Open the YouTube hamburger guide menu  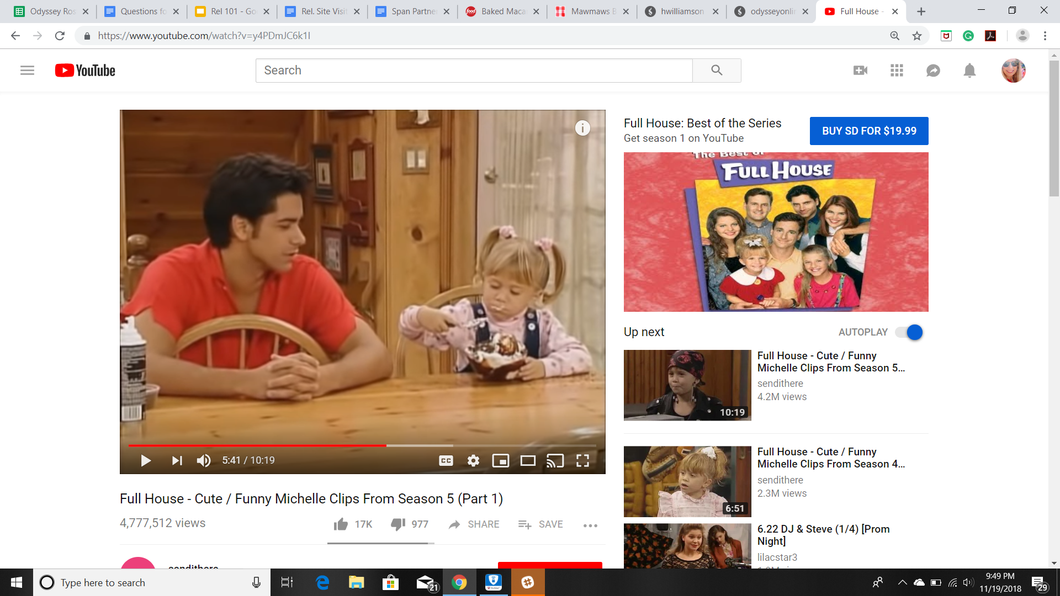click(27, 70)
